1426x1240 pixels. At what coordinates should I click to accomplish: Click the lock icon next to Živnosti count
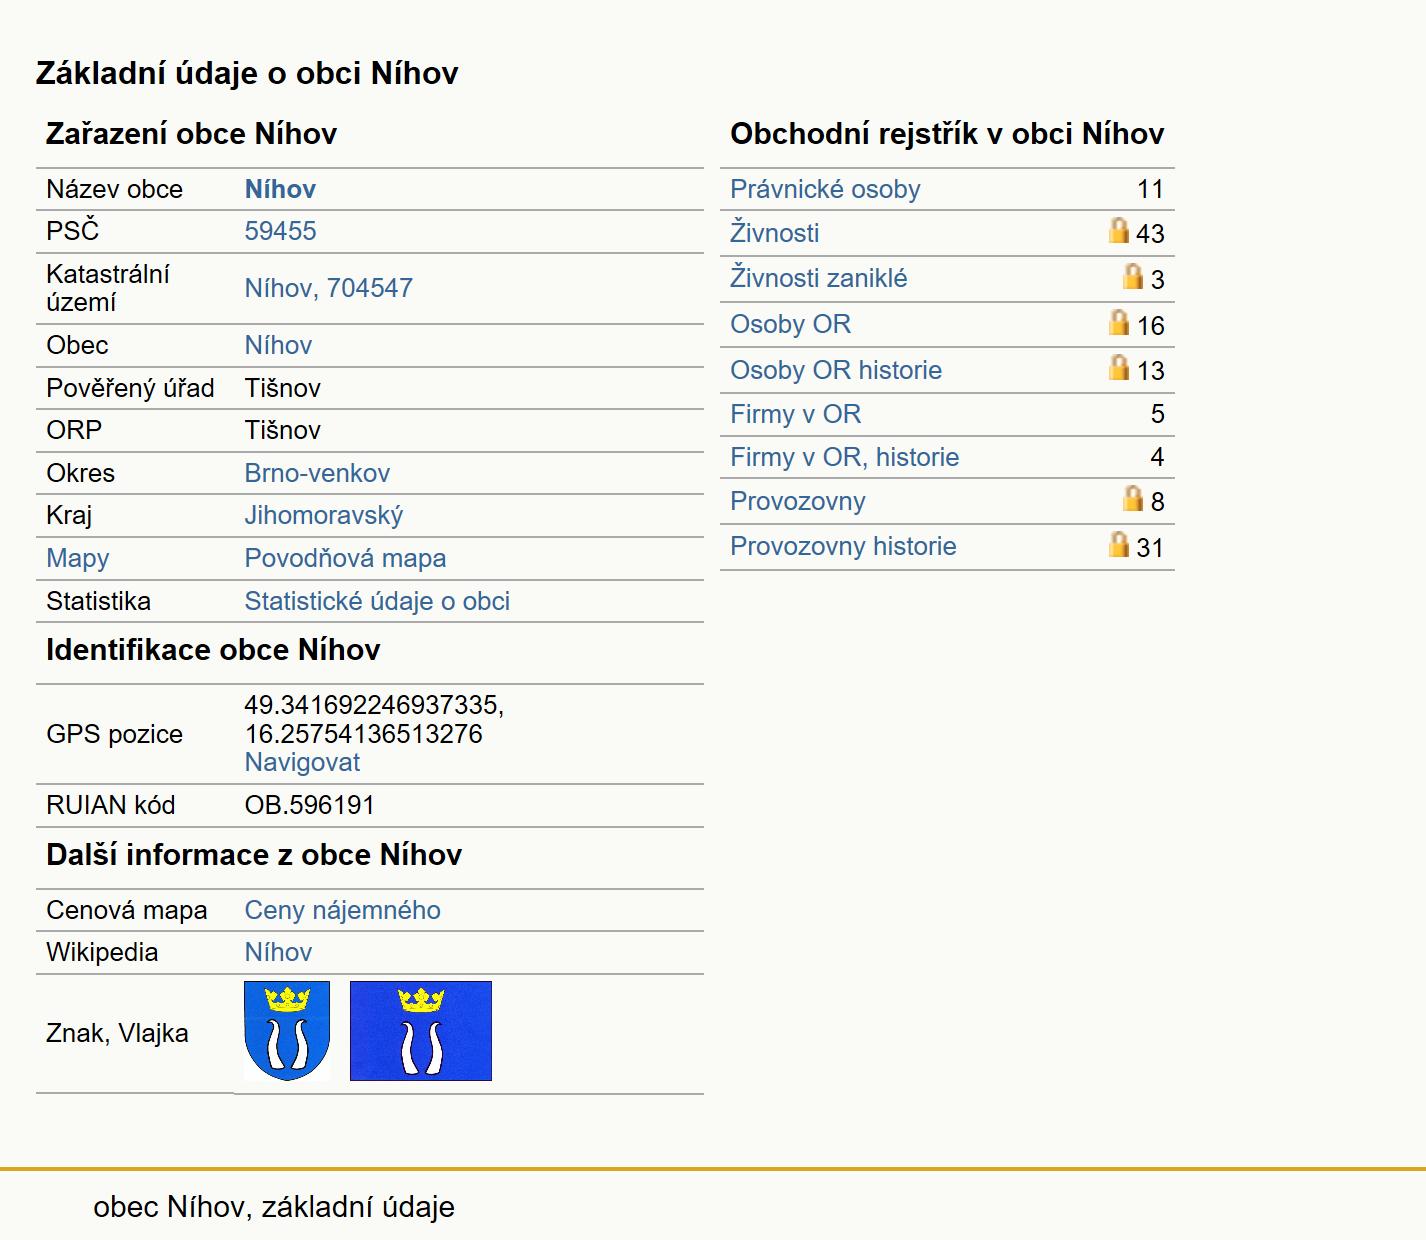tap(1119, 231)
